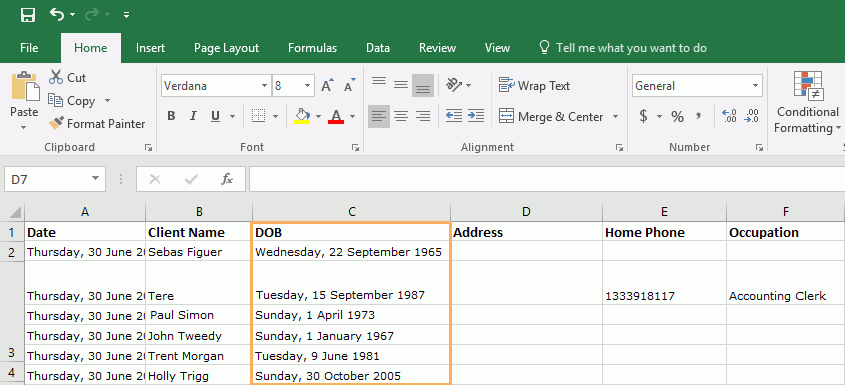This screenshot has height=385, width=845.
Task: Toggle the Bottom Align icon
Action: pyautogui.click(x=423, y=86)
